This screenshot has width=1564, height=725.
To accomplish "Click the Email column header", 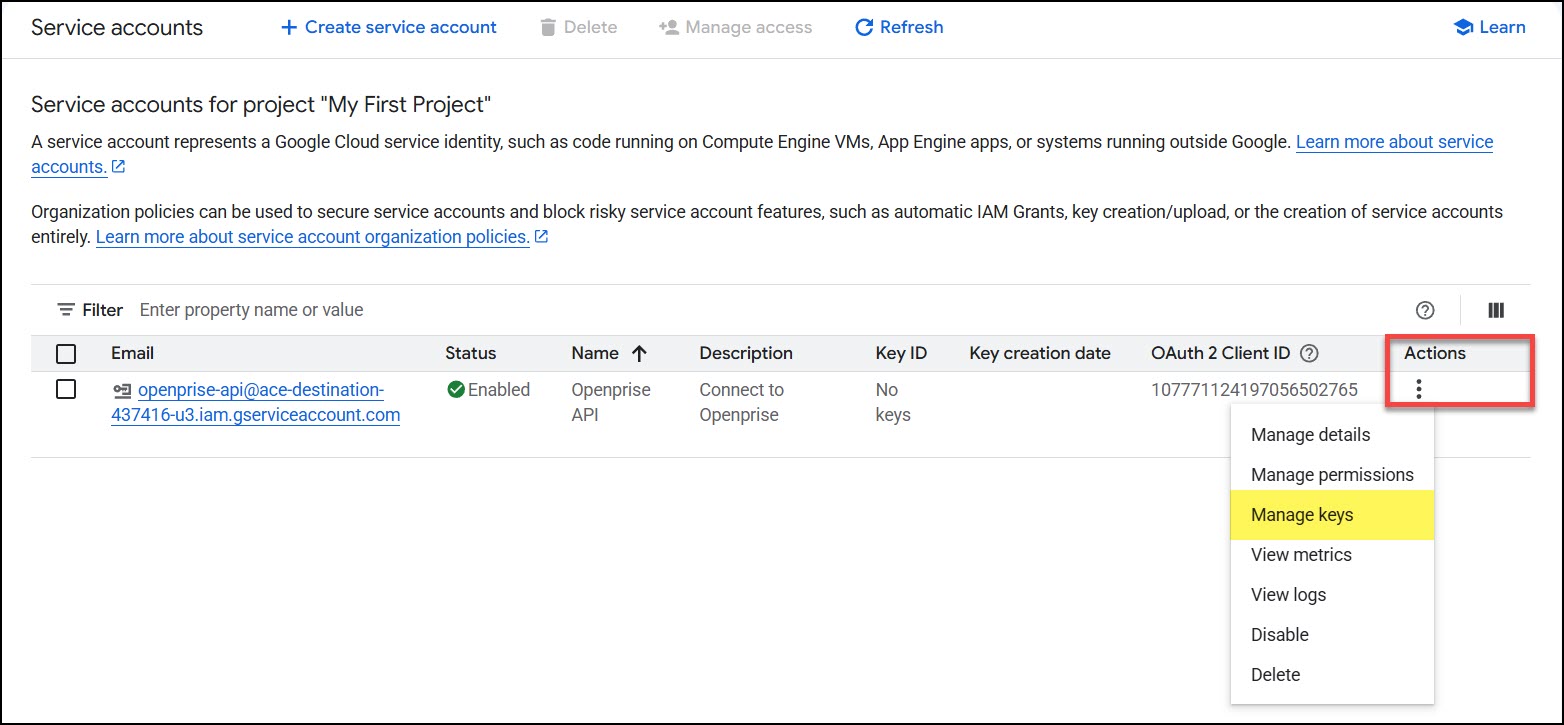I will [x=132, y=353].
